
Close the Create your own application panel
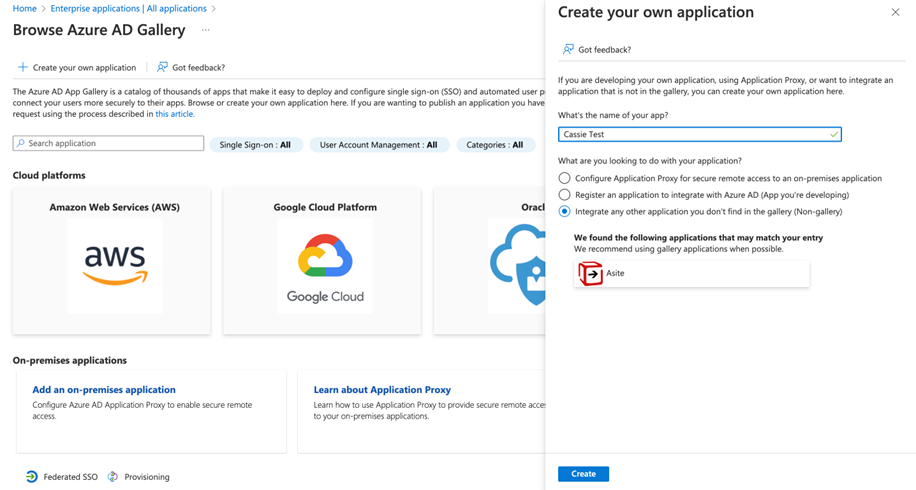(x=895, y=13)
